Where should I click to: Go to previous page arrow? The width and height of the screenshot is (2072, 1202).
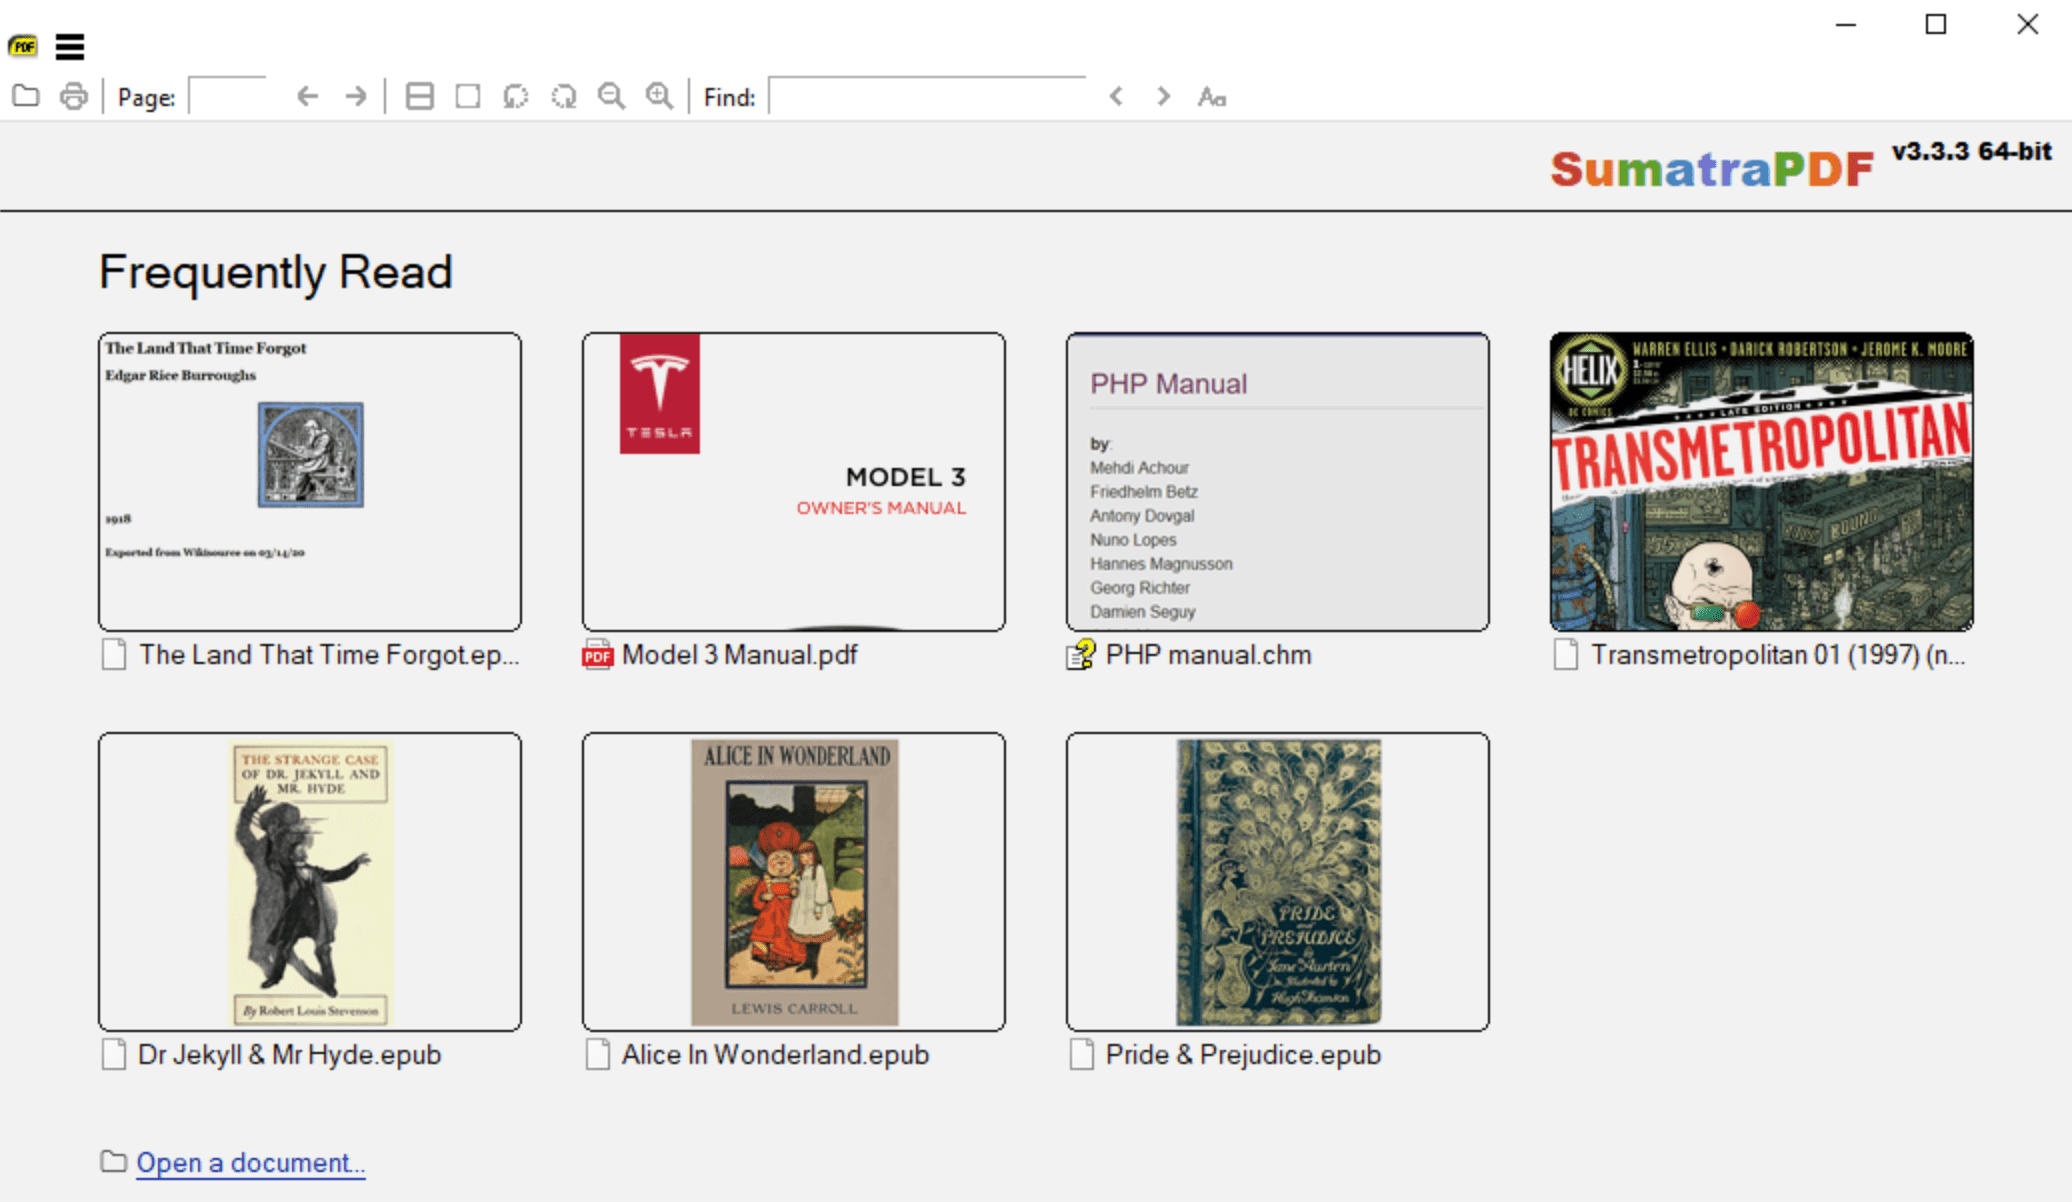pos(307,96)
